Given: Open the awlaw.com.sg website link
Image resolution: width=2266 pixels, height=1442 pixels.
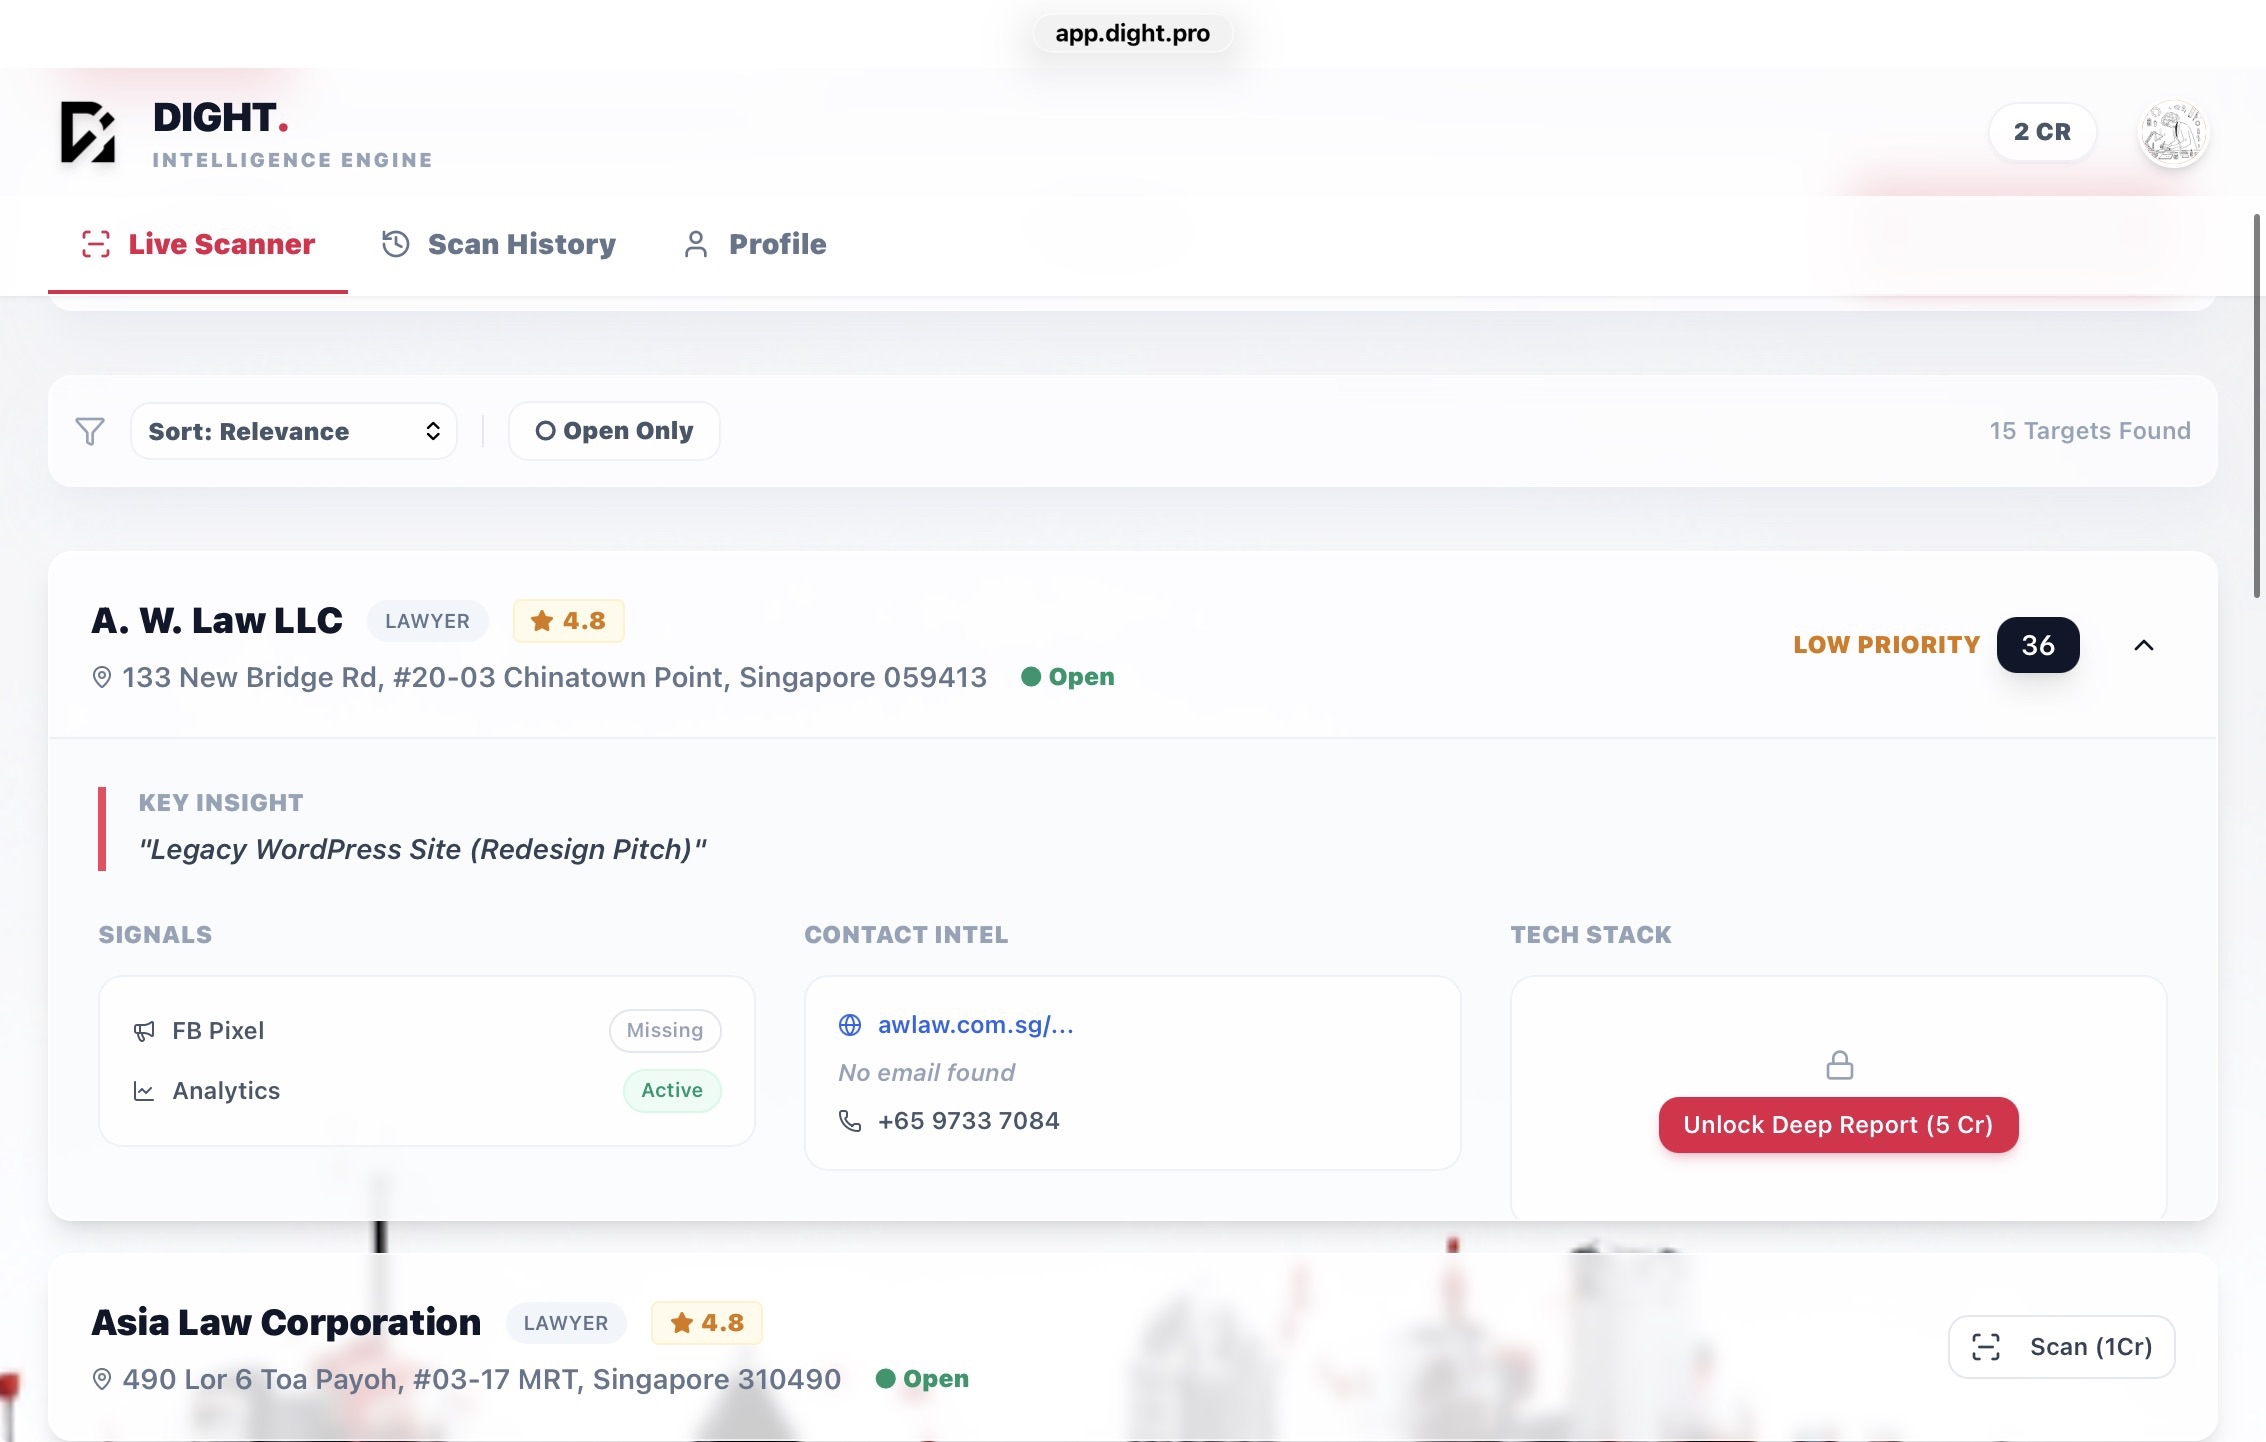Looking at the screenshot, I should (975, 1025).
